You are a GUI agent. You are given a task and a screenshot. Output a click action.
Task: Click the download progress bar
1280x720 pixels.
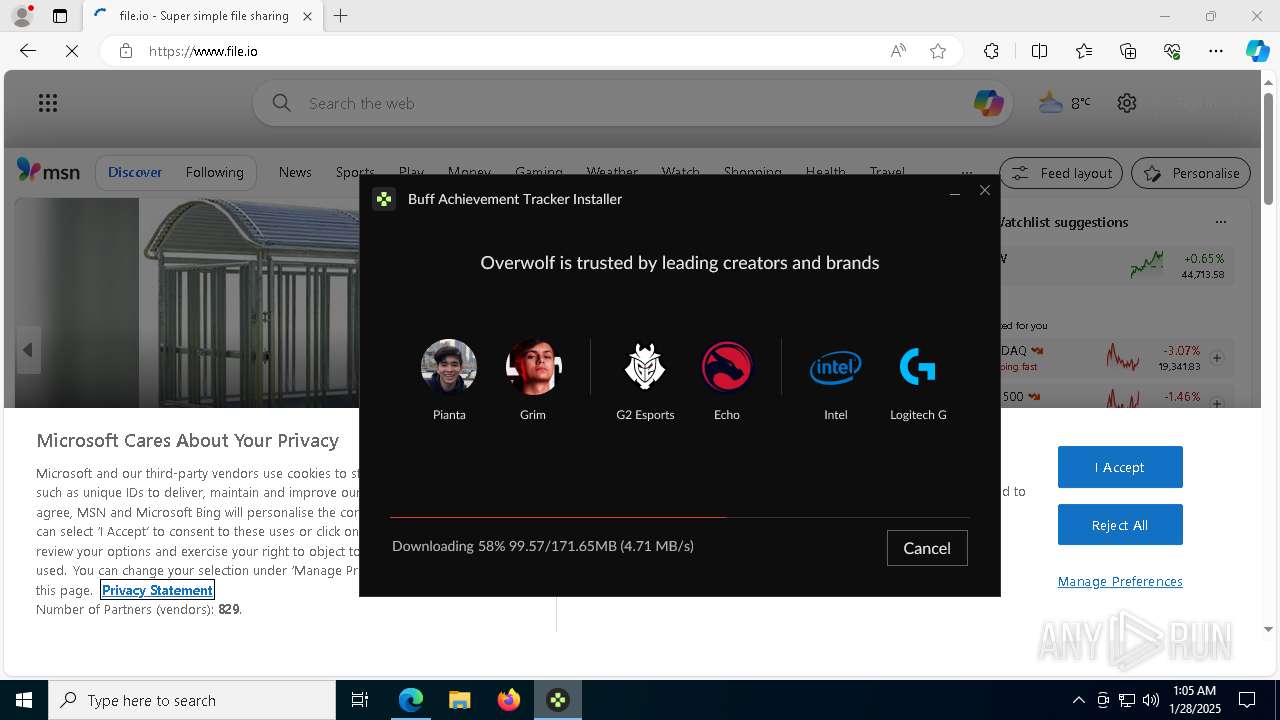click(x=680, y=517)
